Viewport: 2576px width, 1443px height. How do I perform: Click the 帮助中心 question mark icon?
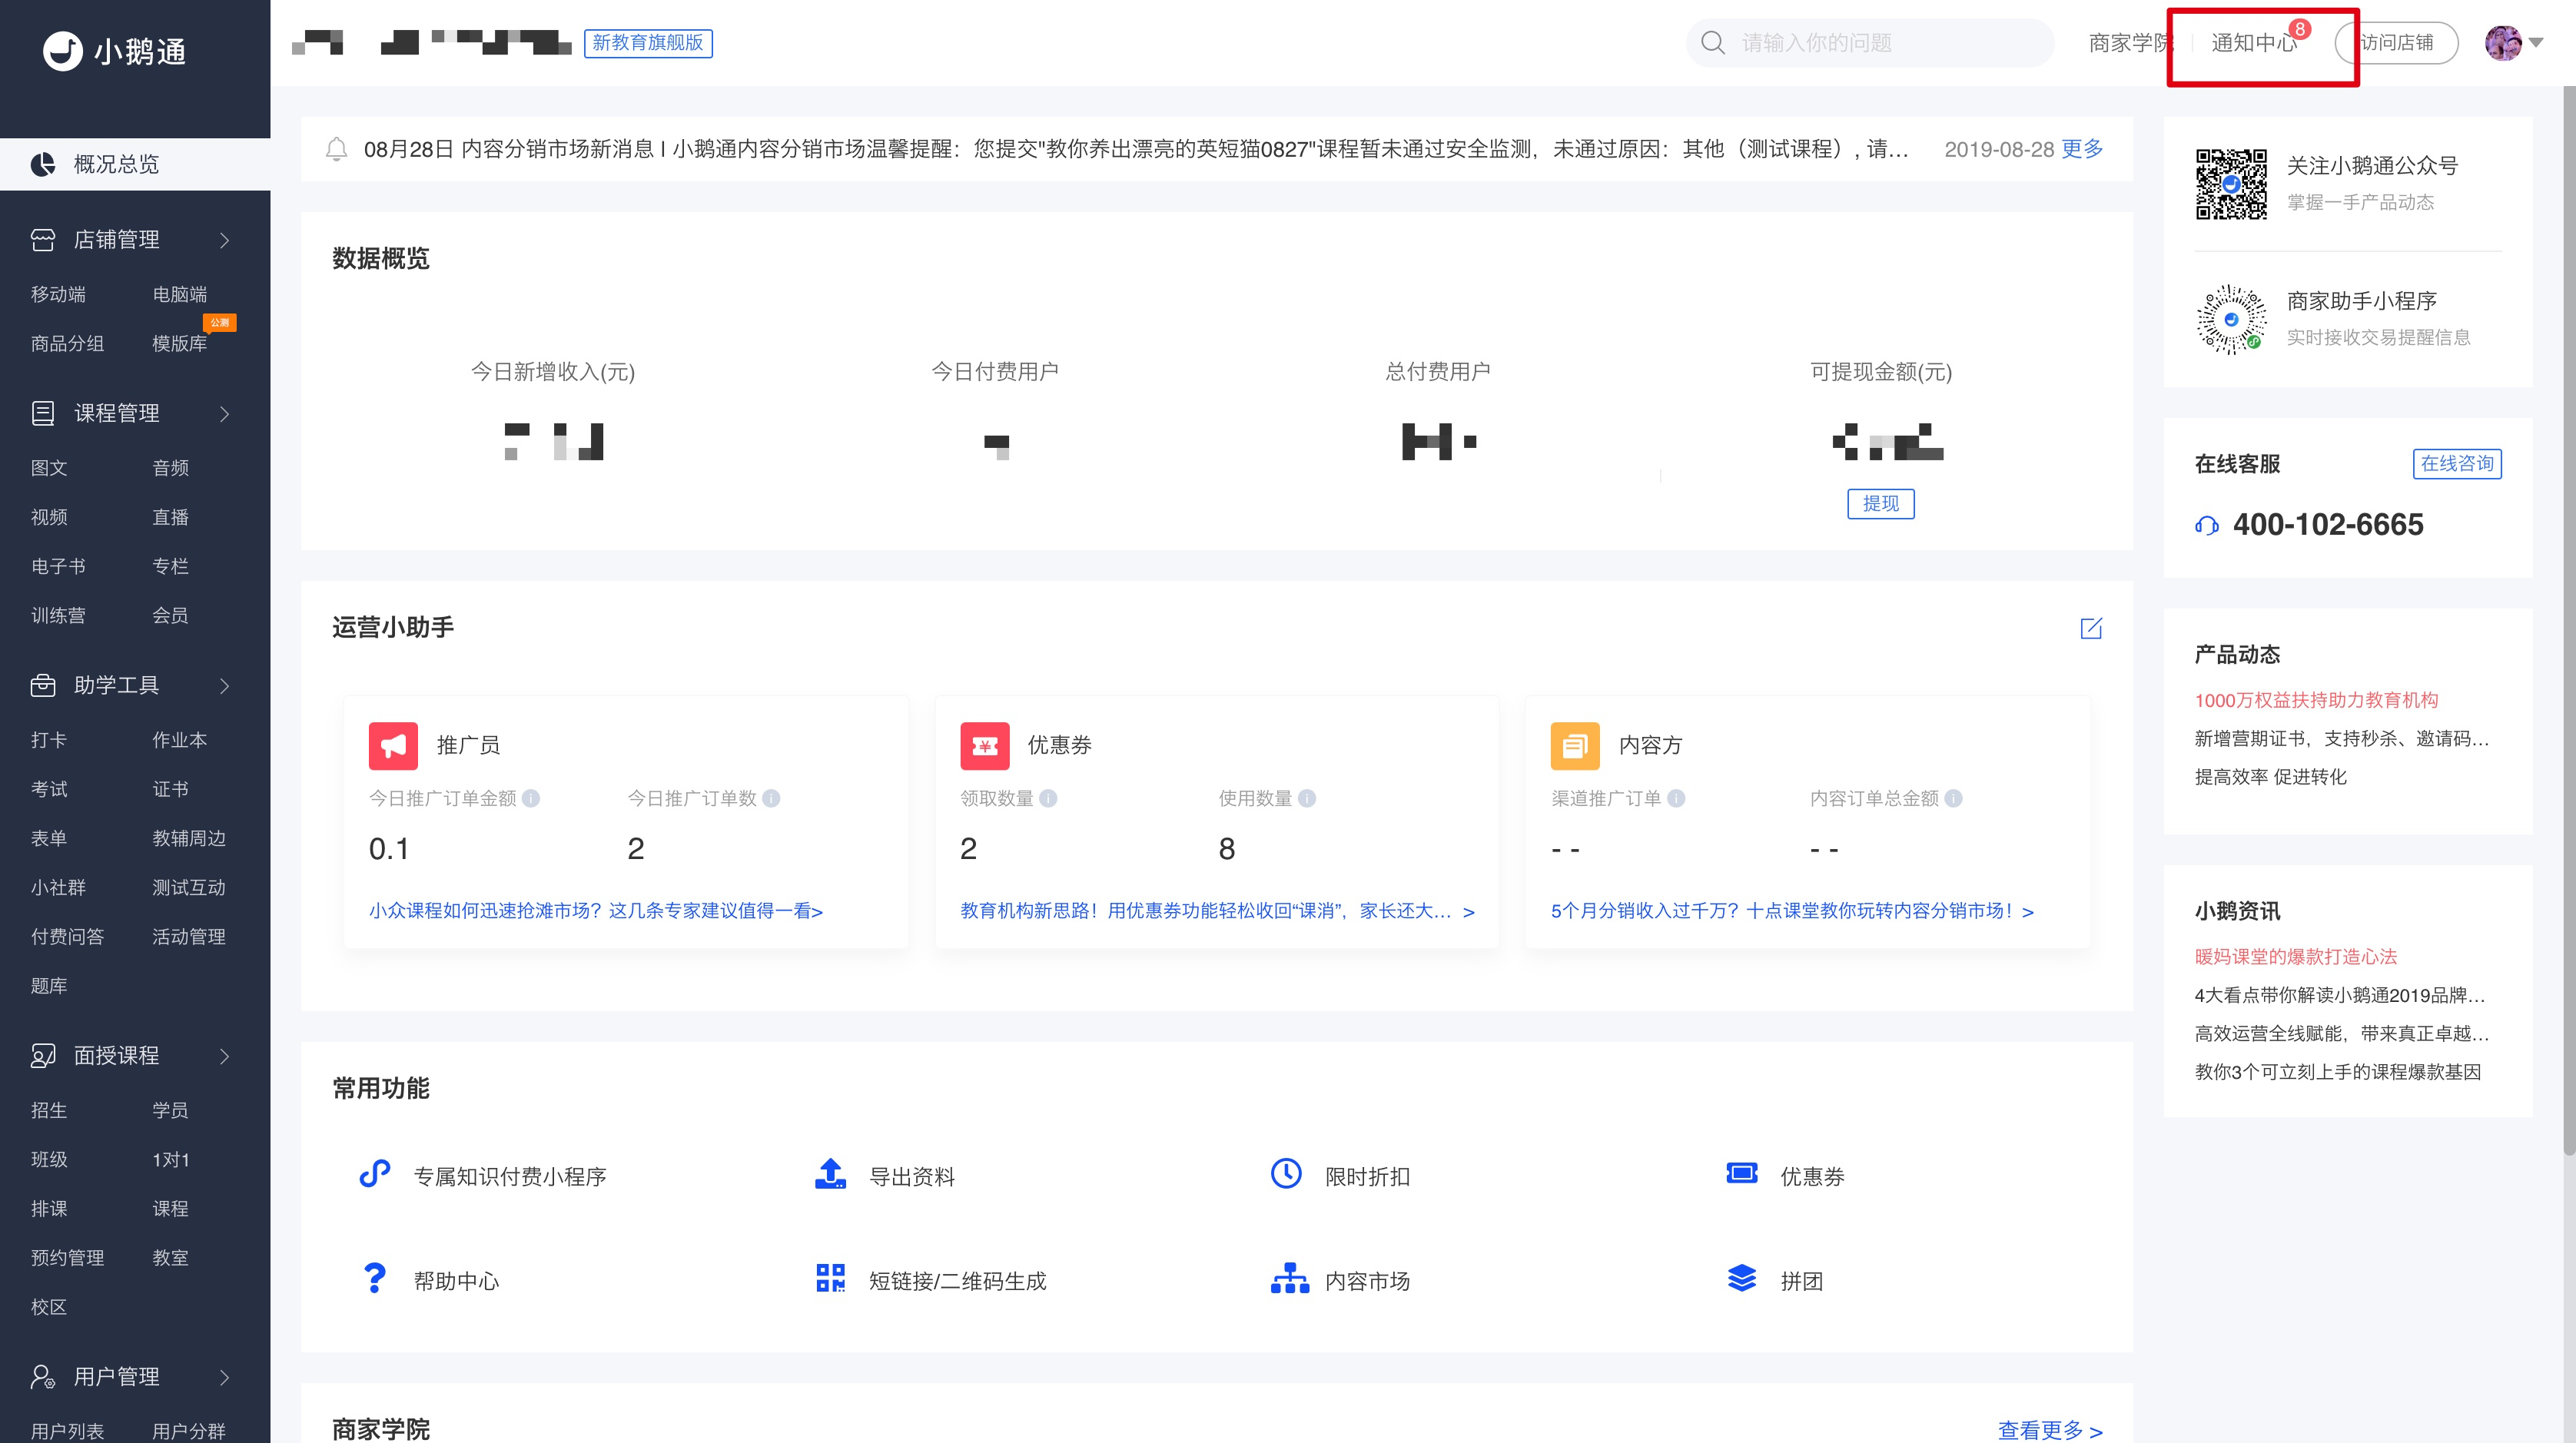(x=374, y=1279)
